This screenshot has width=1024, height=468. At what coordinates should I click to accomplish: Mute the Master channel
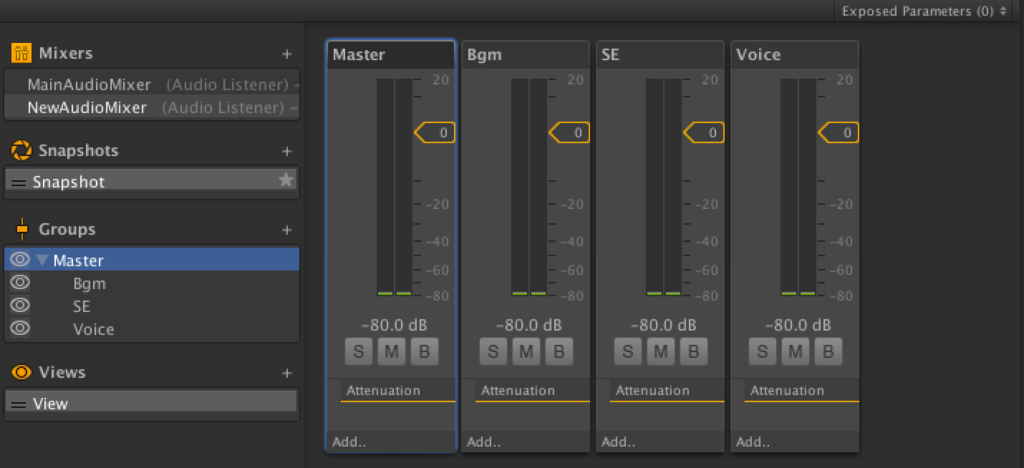pos(391,352)
